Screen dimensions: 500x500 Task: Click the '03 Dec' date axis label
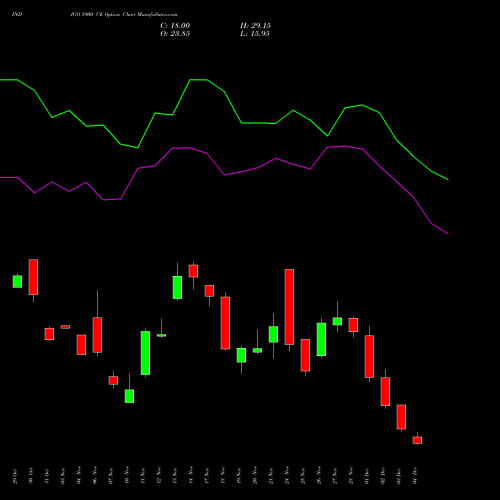pyautogui.click(x=399, y=476)
